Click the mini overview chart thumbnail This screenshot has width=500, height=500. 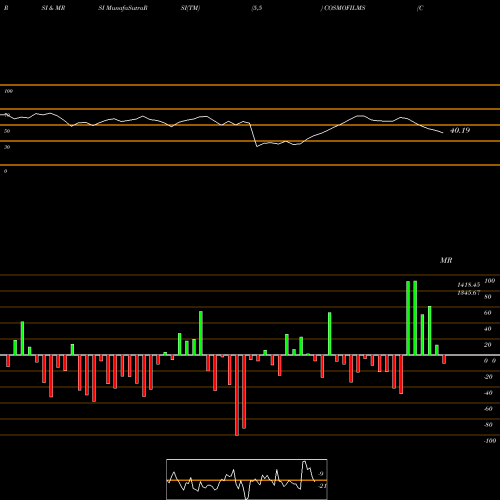coord(247,479)
